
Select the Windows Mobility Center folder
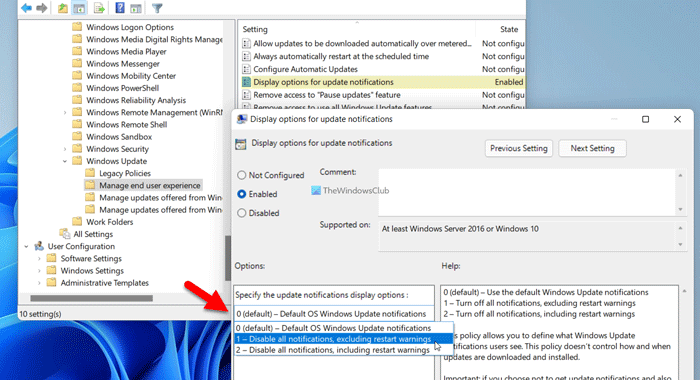pos(131,76)
